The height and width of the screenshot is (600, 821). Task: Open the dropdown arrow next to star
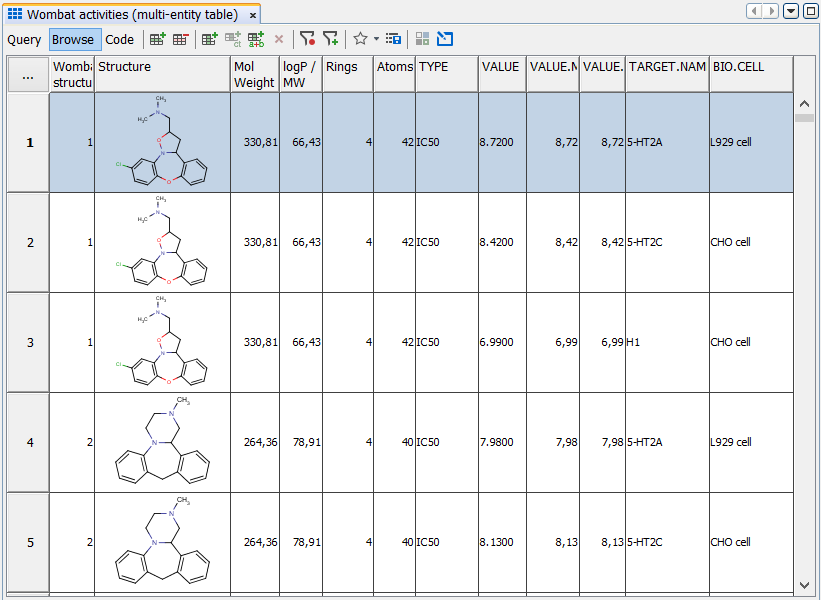click(x=376, y=40)
